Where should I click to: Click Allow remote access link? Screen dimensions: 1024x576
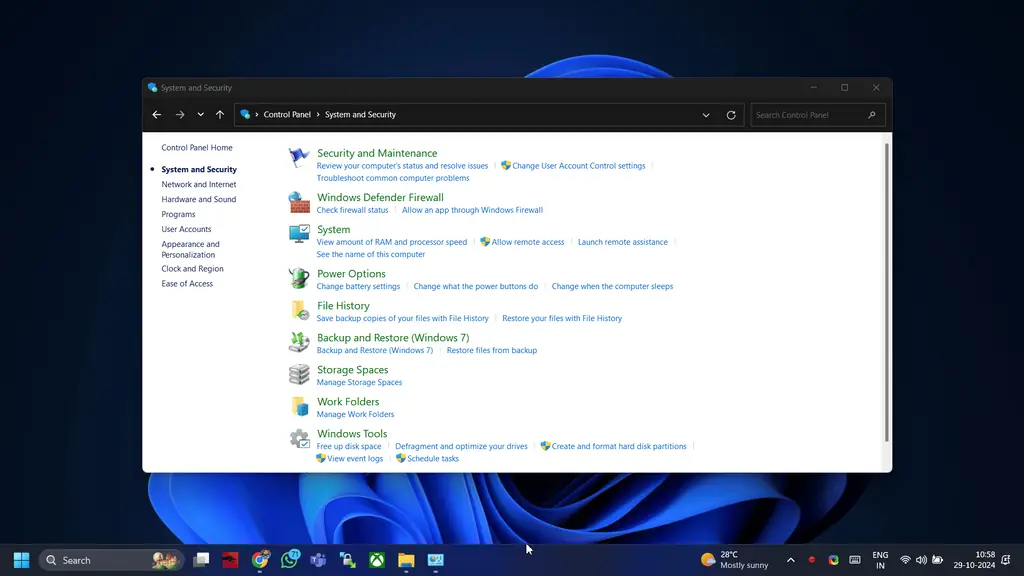[528, 242]
